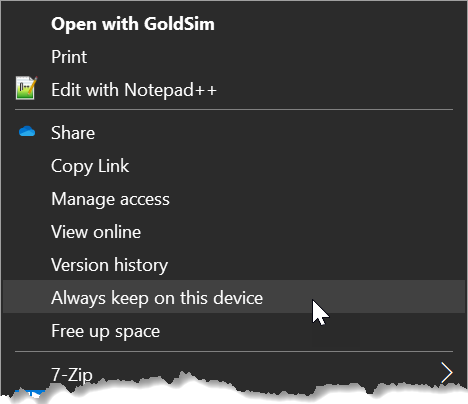
Task: Click the Copy Link text label
Action: pos(90,166)
